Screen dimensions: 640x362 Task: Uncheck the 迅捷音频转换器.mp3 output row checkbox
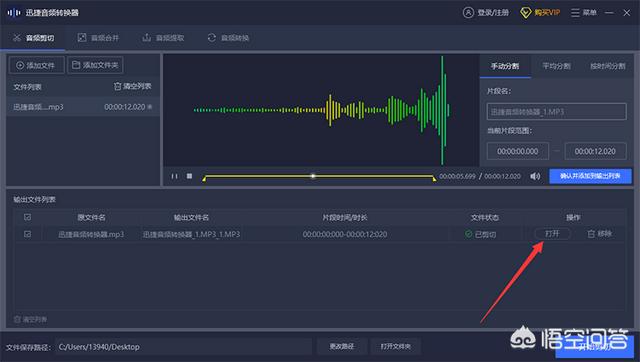click(27, 234)
